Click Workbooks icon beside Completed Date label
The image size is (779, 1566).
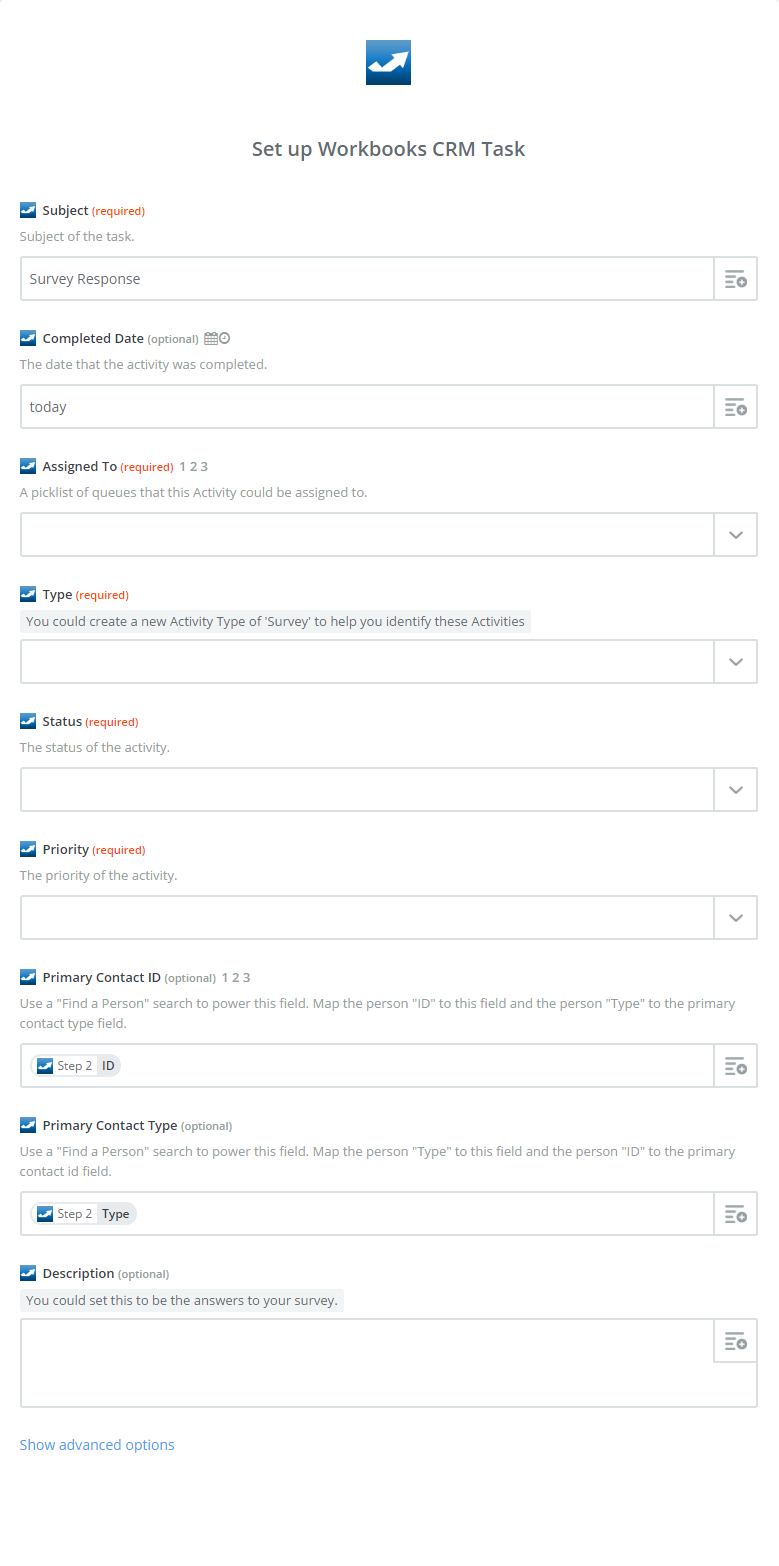28,339
